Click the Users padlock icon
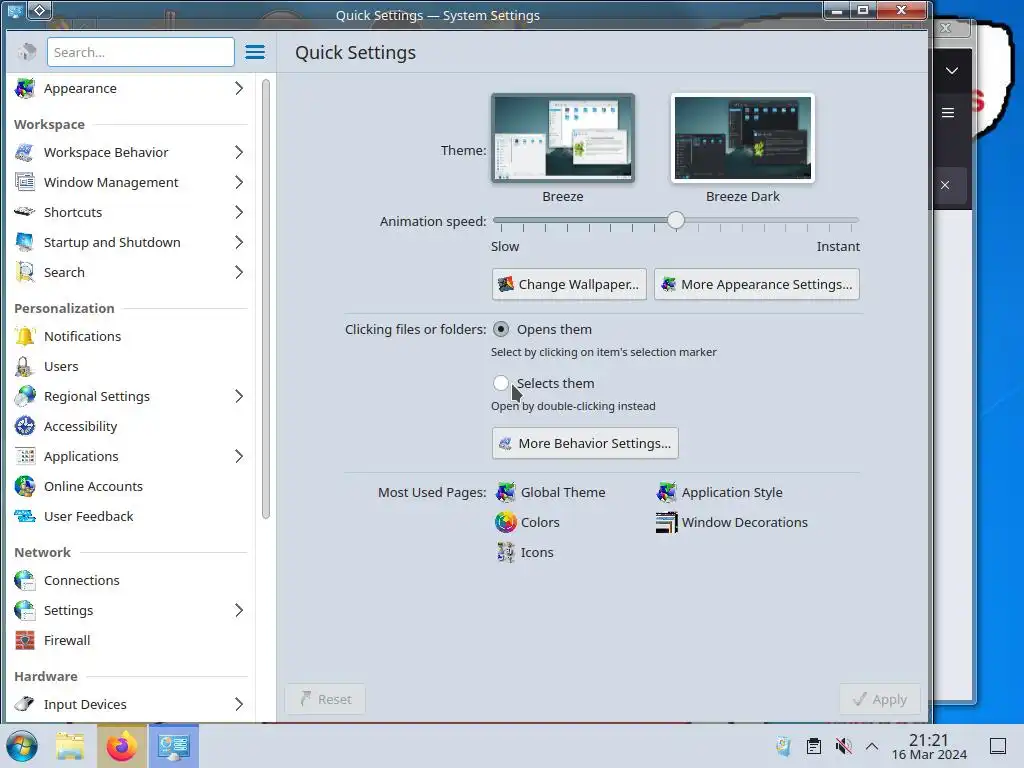The image size is (1024, 768). click(25, 366)
